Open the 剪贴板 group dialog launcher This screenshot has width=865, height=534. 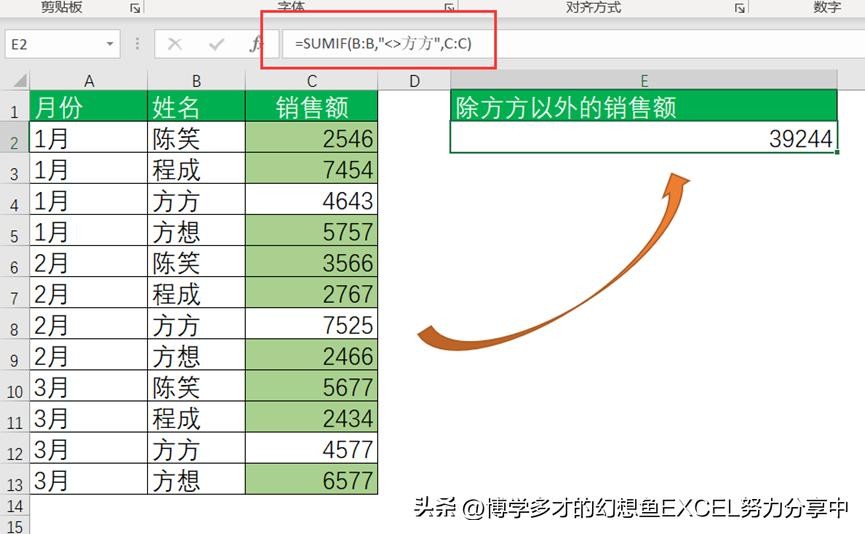(135, 8)
